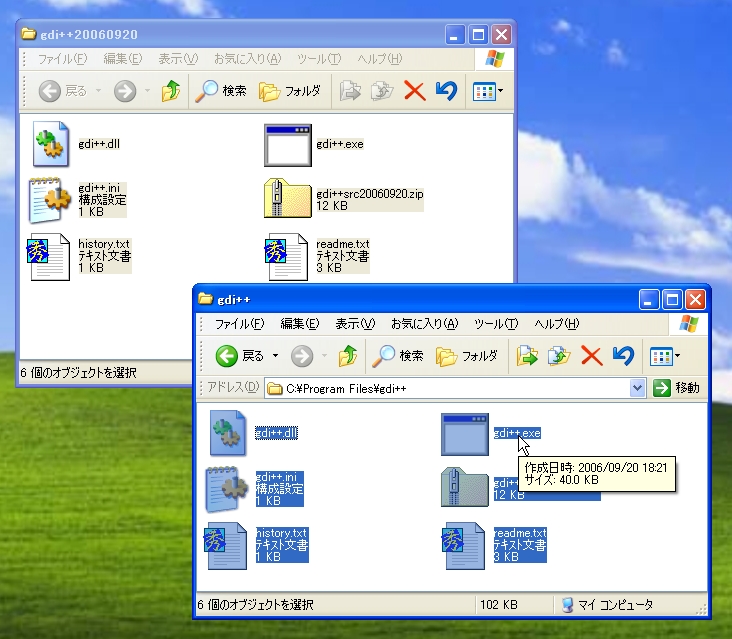Screen dimensions: 732x639
Task: Open Back history dropdown arrow in gdi++ window
Action: (x=275, y=356)
